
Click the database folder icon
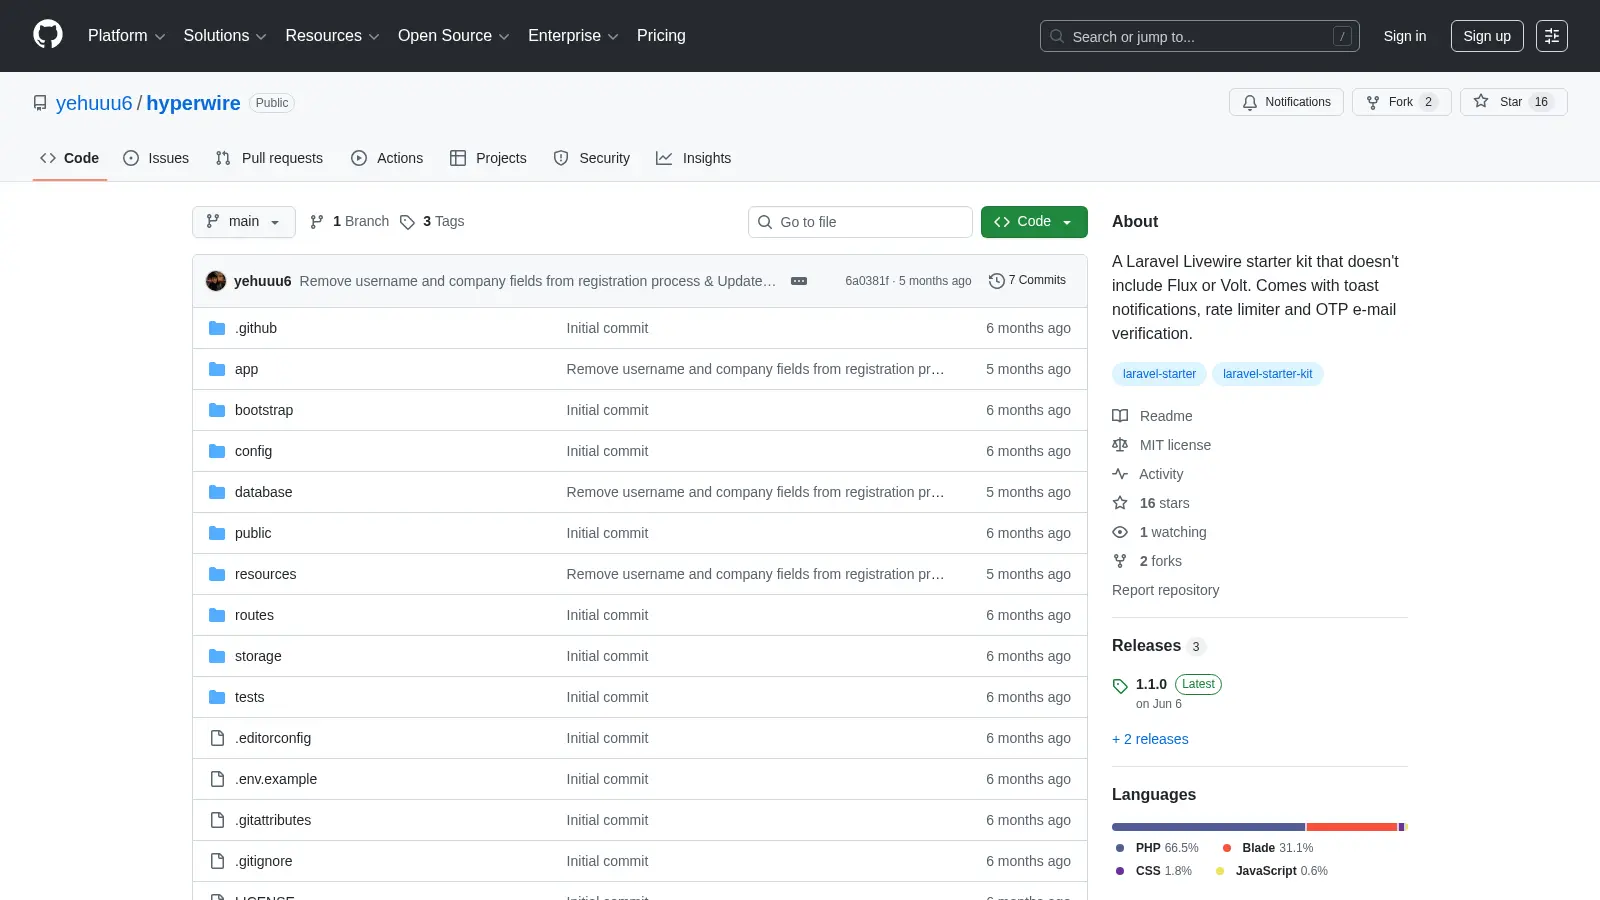[217, 492]
